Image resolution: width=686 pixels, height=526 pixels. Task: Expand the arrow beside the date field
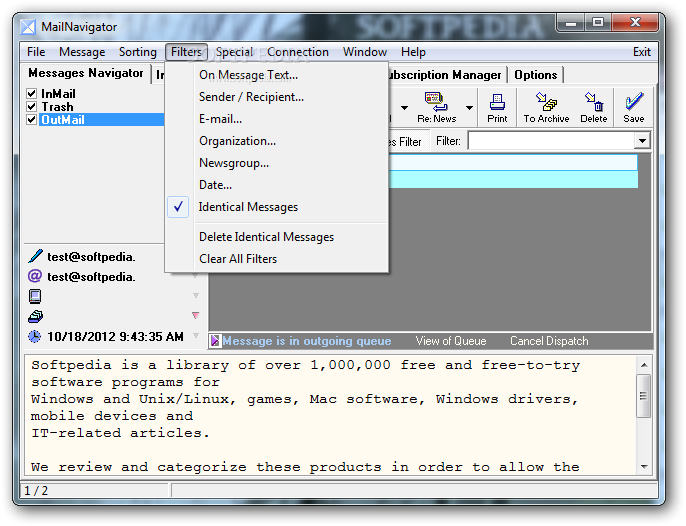click(196, 336)
